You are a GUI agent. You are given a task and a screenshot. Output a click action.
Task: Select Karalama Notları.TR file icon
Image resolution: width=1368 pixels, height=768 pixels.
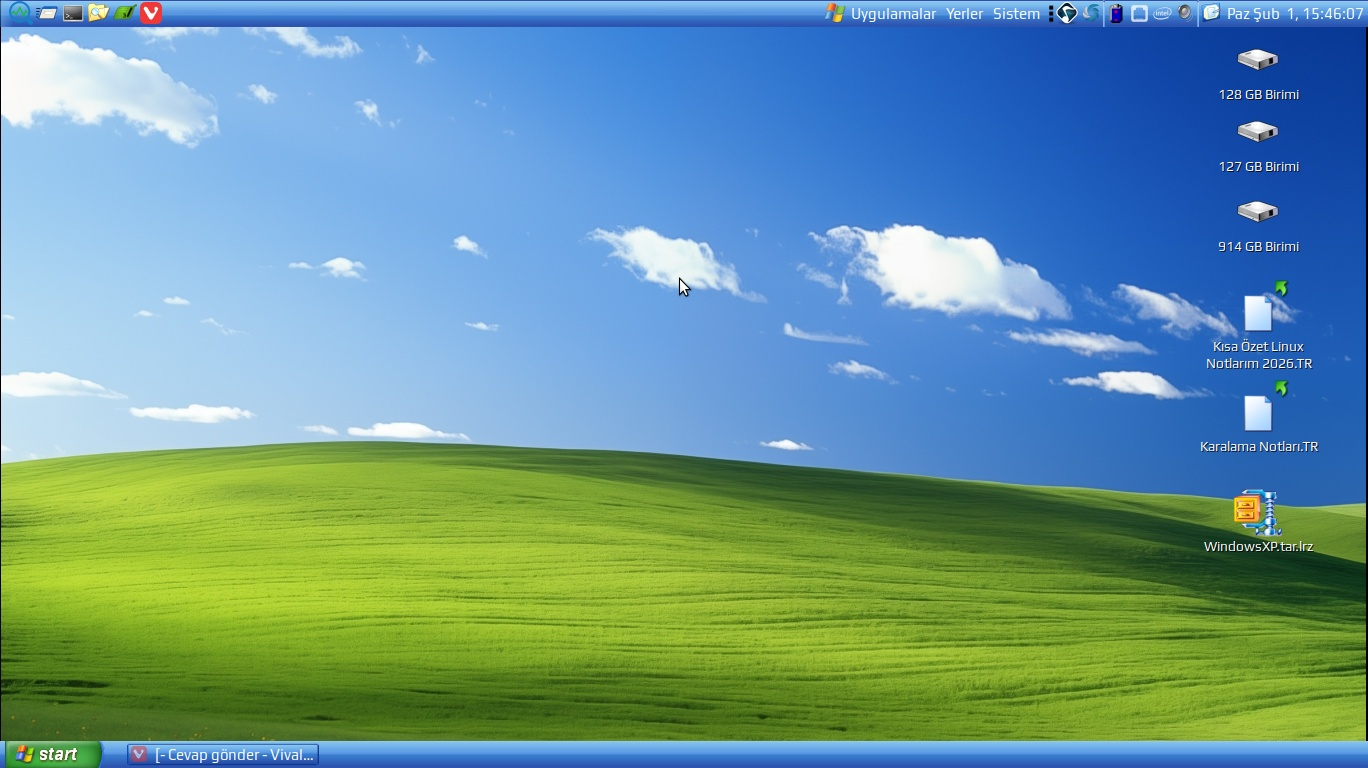1258,412
